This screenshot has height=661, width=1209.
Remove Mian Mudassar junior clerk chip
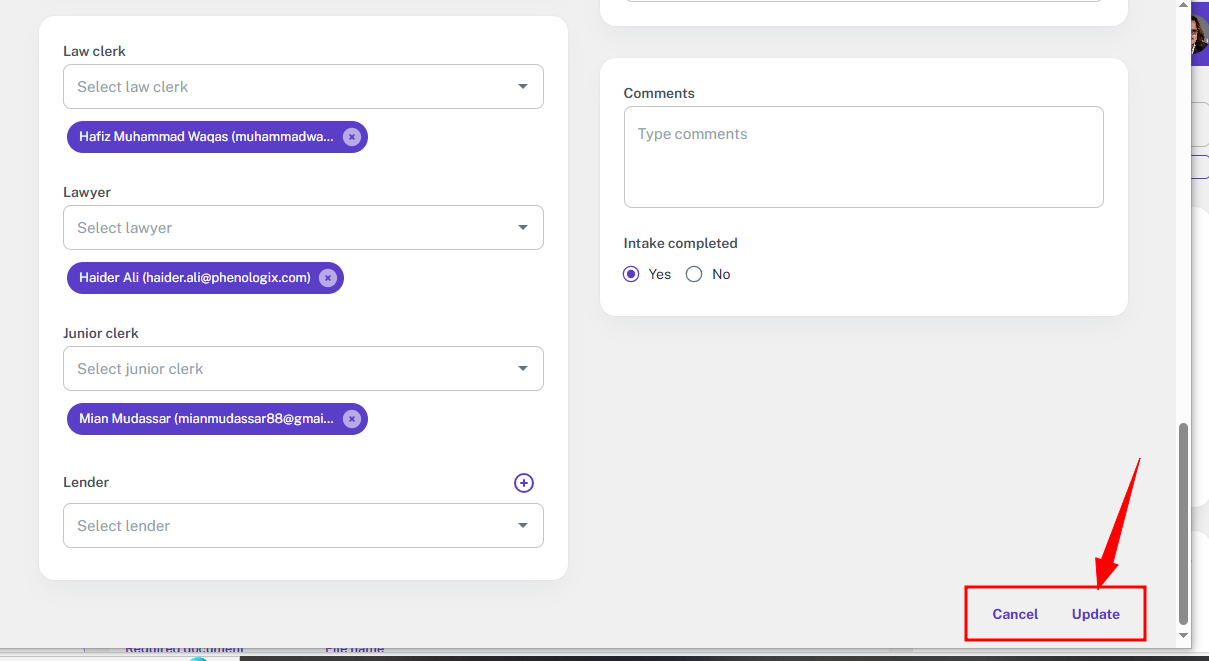[352, 419]
